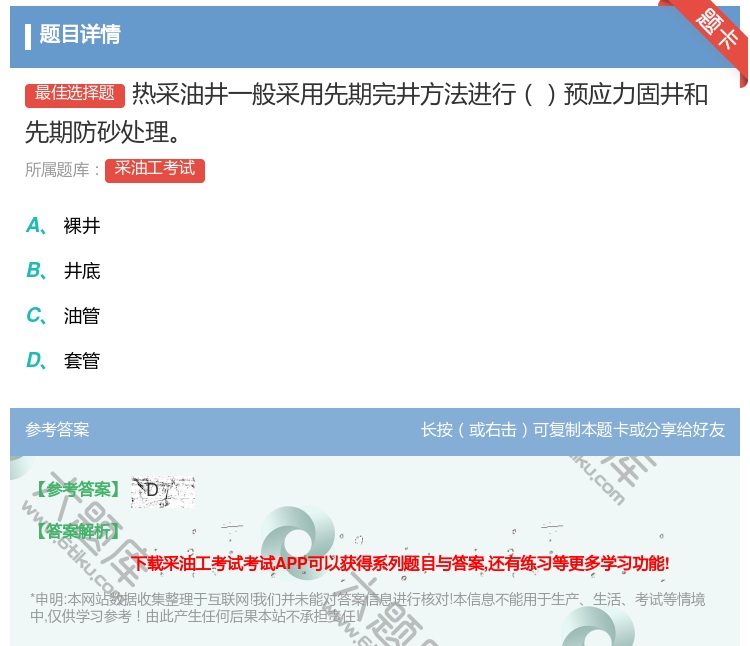Click the answer image showing D
This screenshot has width=750, height=646.
tap(163, 492)
